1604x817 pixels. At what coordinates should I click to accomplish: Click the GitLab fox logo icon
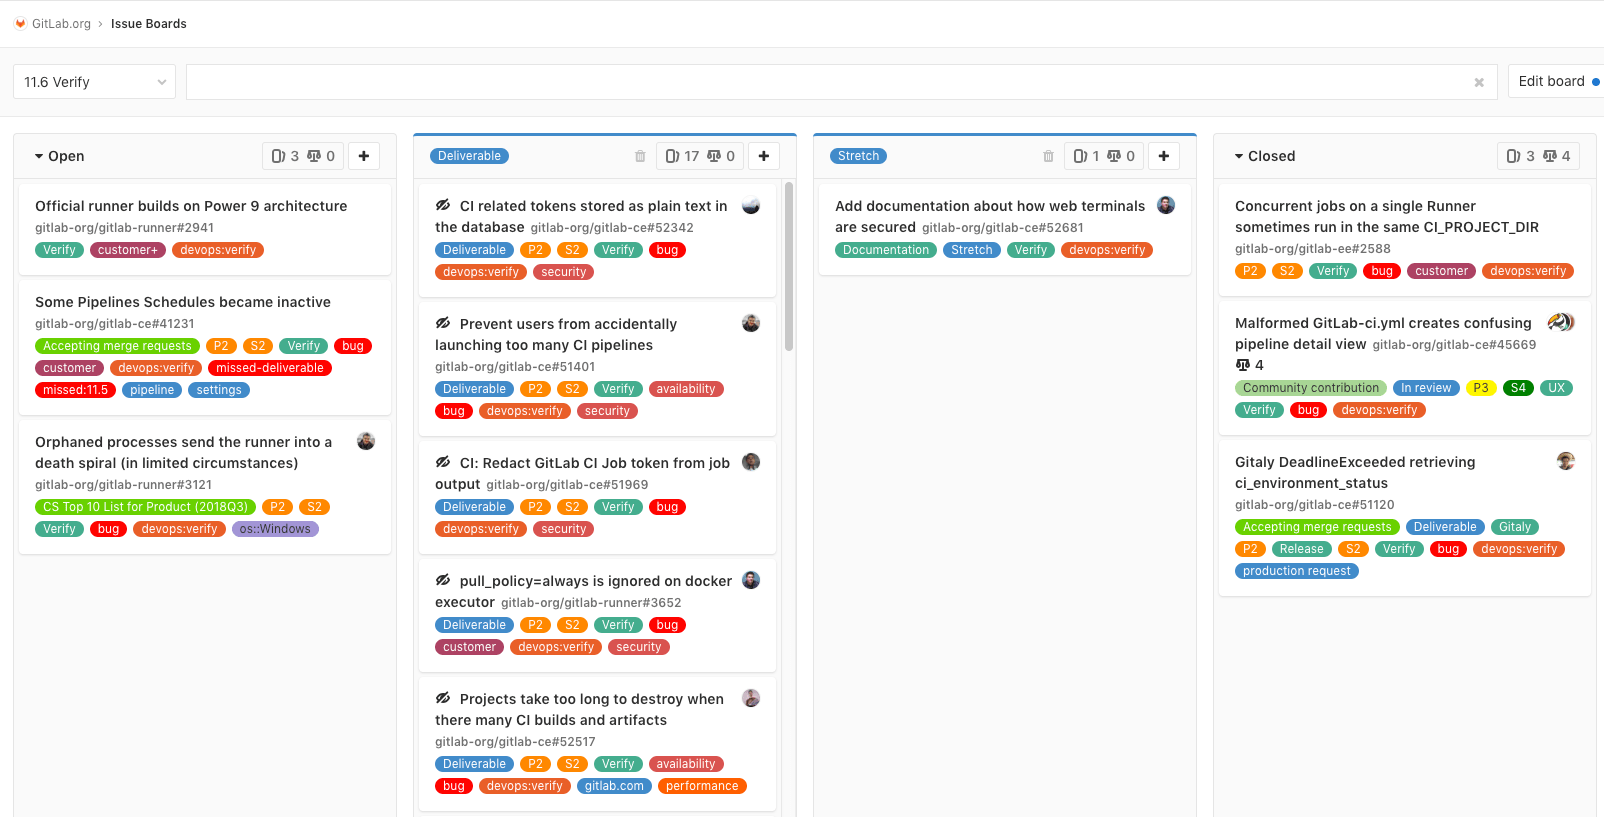tap(20, 23)
